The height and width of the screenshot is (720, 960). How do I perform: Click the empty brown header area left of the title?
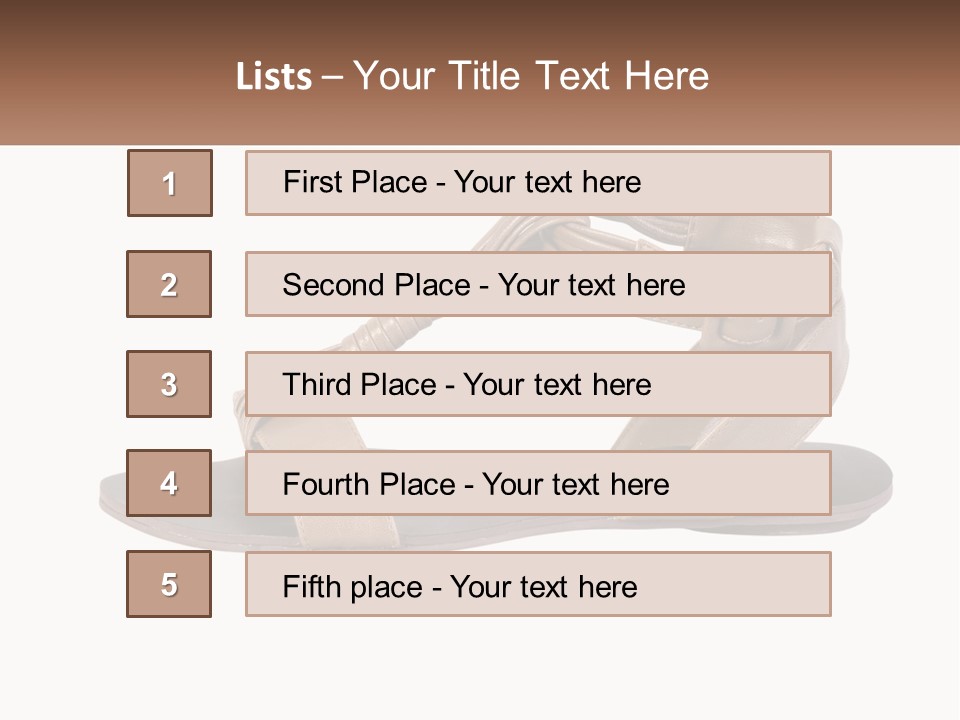[110, 76]
